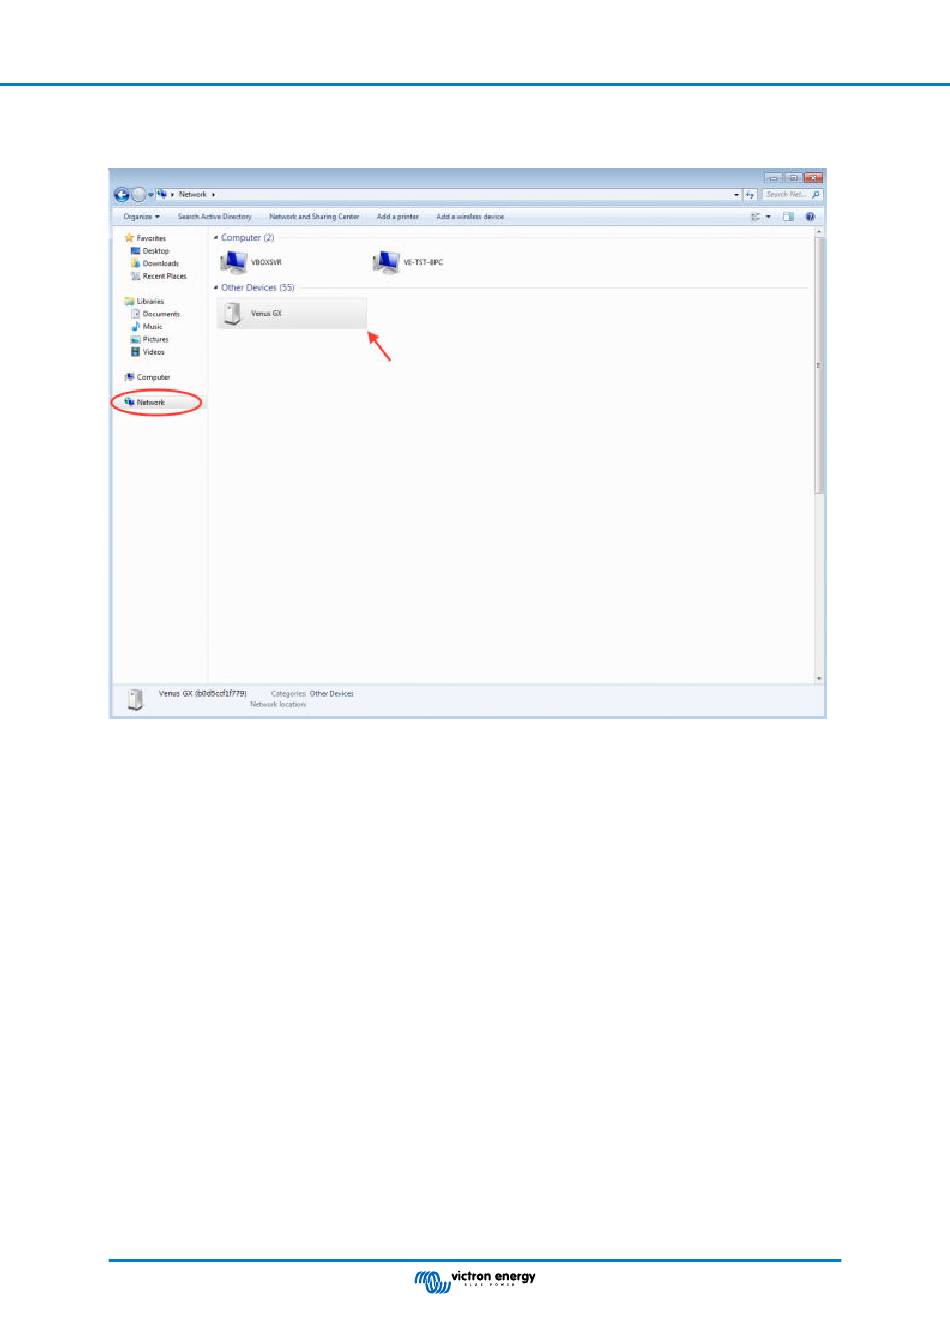The image size is (950, 1344).
Task: Click the Forward navigation arrow button
Action: pyautogui.click(x=139, y=195)
